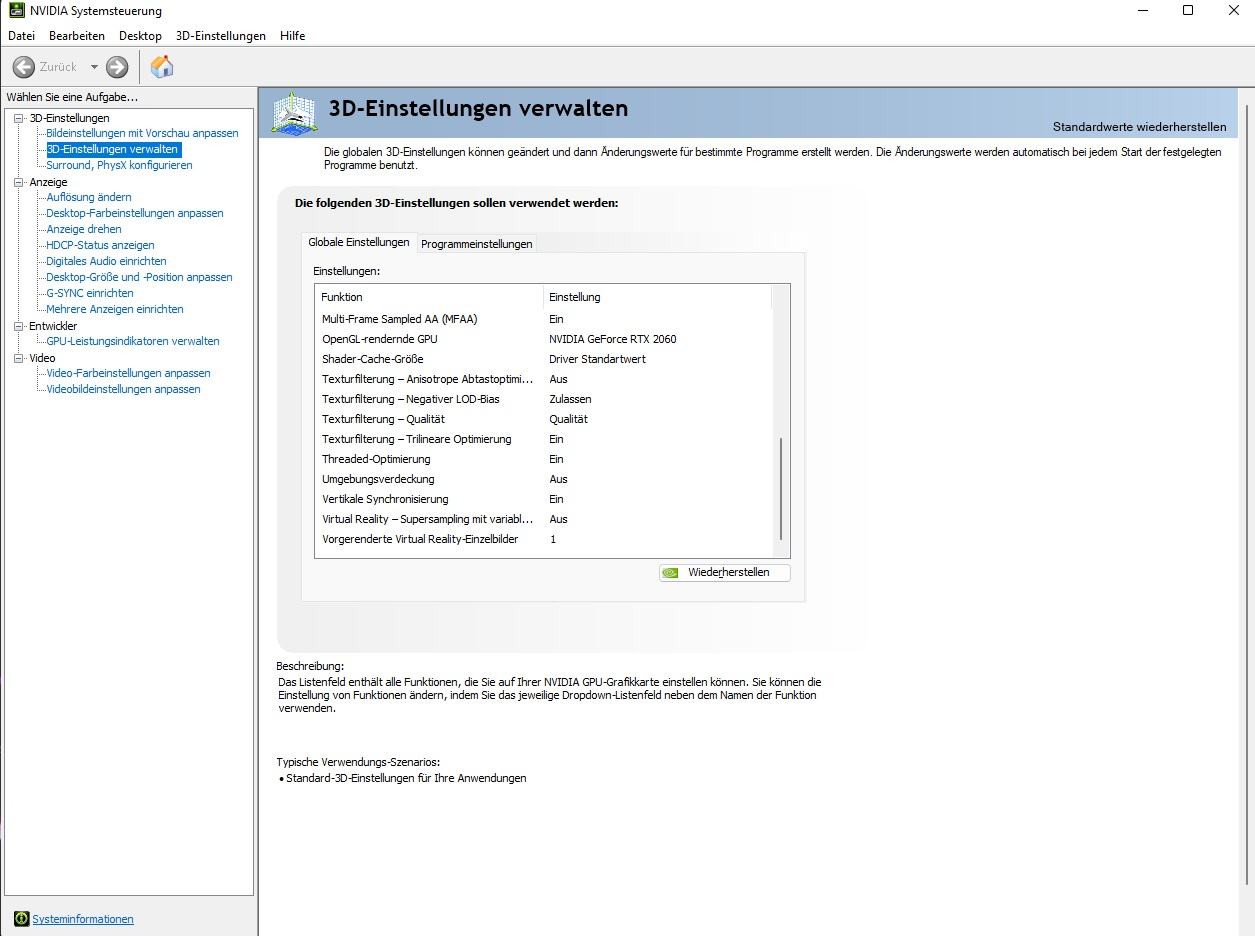Viewport: 1255px width, 936px height.
Task: Click the back arrow icon
Action: pos(24,67)
